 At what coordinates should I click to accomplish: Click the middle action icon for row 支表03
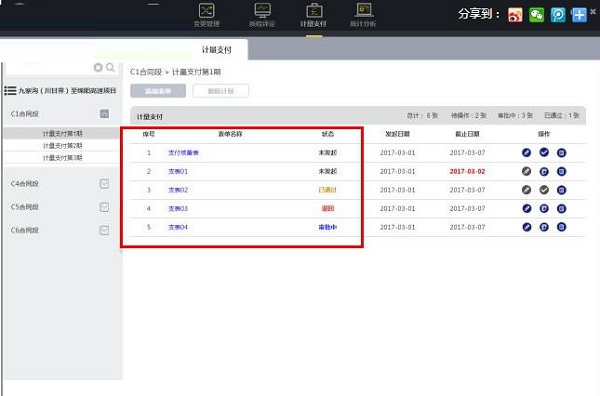(544, 209)
